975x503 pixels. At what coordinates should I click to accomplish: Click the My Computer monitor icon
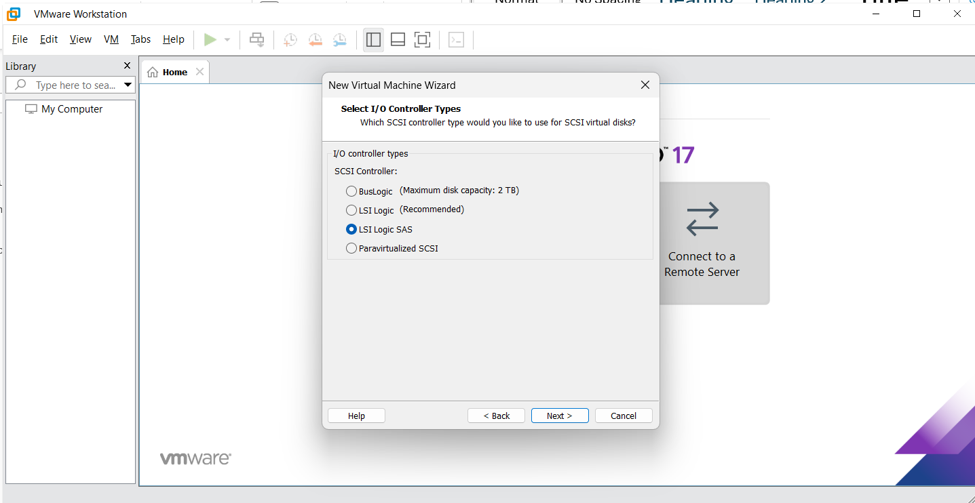(31, 109)
